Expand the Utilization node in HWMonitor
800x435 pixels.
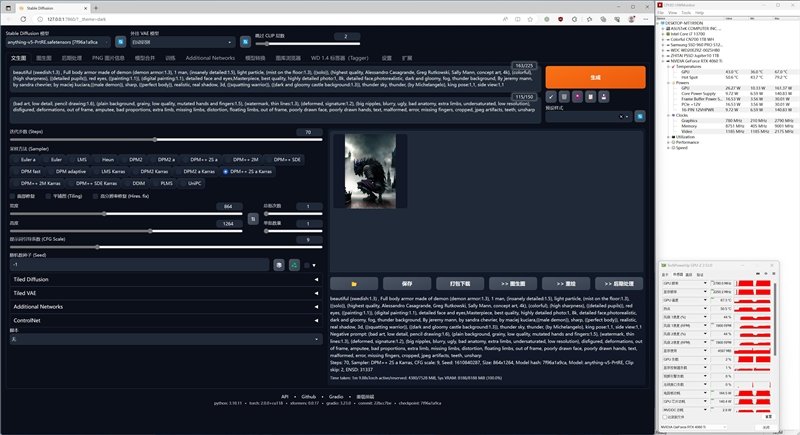(668, 137)
